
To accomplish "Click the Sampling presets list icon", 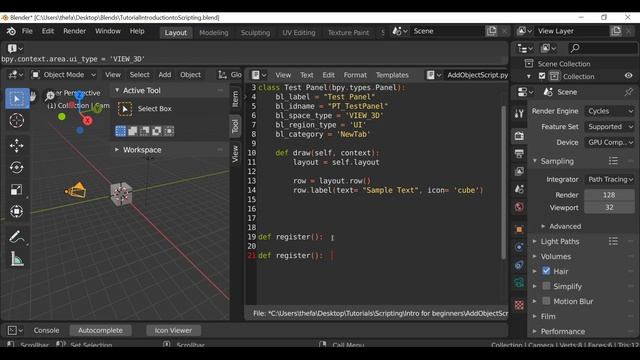I will [613, 161].
